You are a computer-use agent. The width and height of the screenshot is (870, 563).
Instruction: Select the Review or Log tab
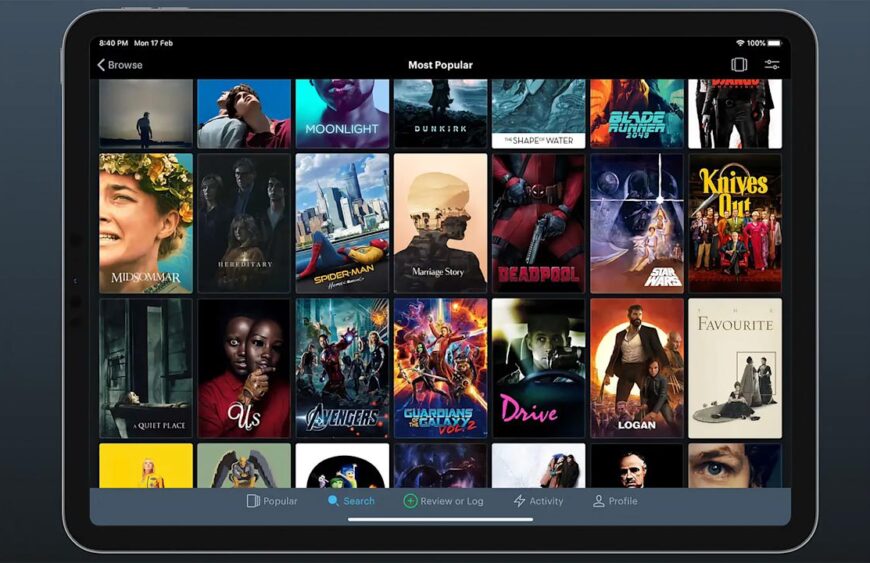(x=443, y=501)
